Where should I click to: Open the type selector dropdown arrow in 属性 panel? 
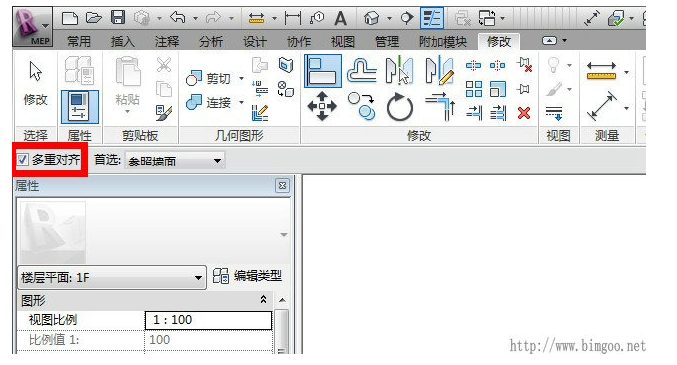(284, 235)
